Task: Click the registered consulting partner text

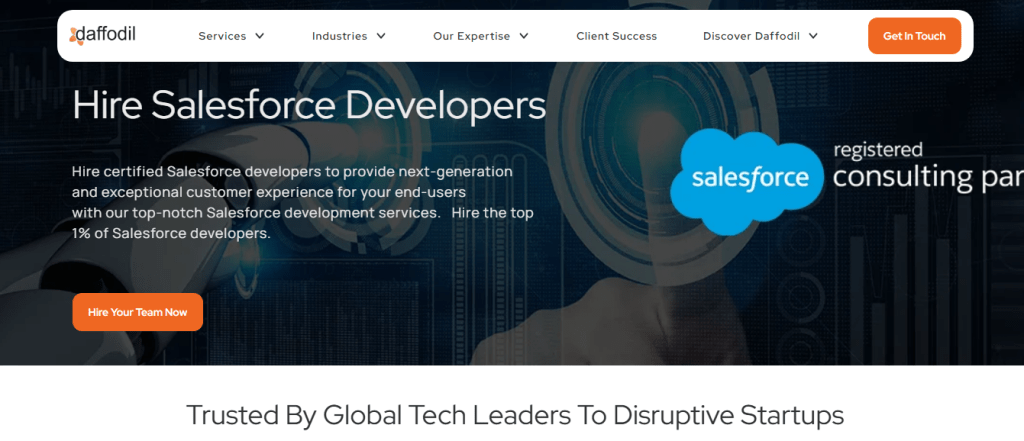Action: click(928, 167)
